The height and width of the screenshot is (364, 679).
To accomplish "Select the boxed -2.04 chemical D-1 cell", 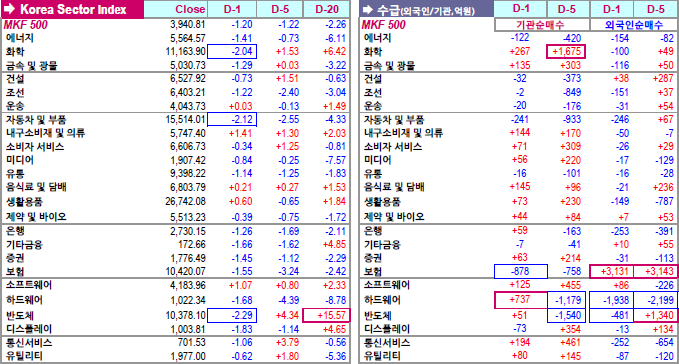I will [x=232, y=52].
